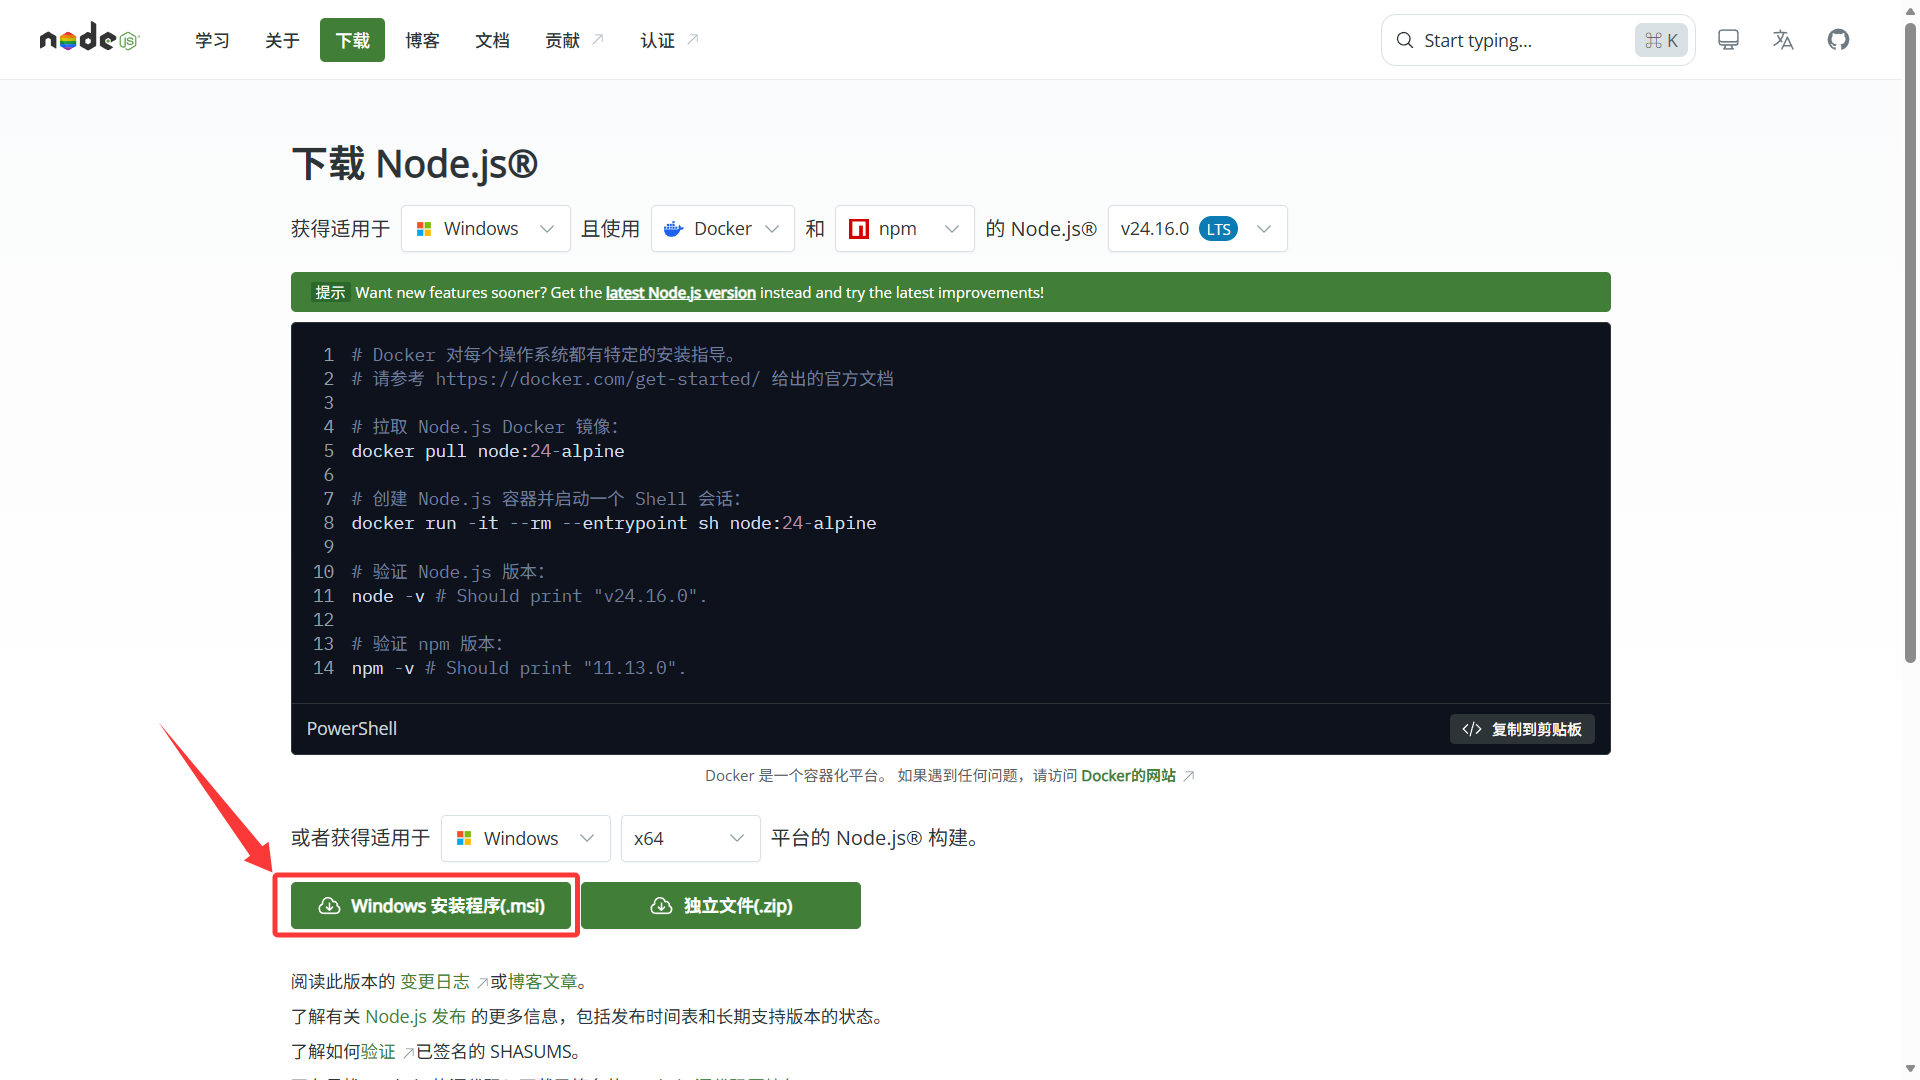Click the code icon in copy button
The image size is (1920, 1080).
tap(1471, 729)
